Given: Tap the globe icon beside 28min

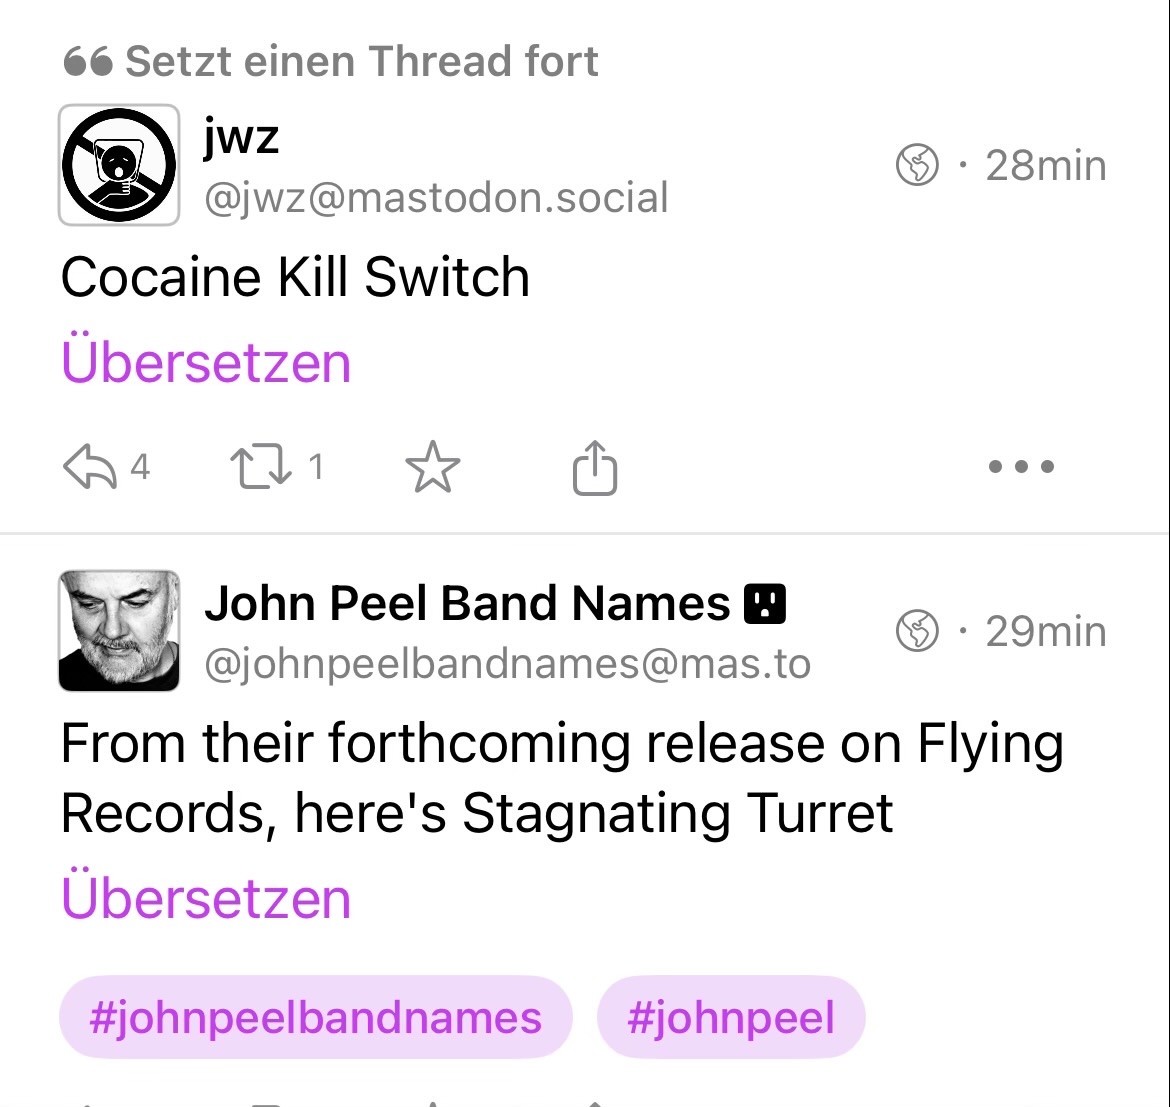Looking at the screenshot, I should (x=917, y=165).
